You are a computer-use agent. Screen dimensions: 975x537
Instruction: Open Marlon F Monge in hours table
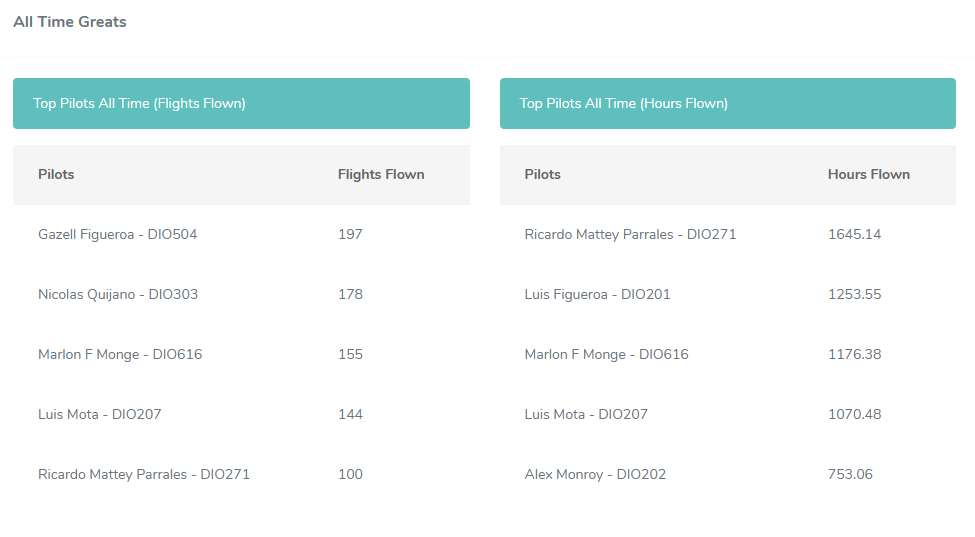pyautogui.click(x=606, y=354)
